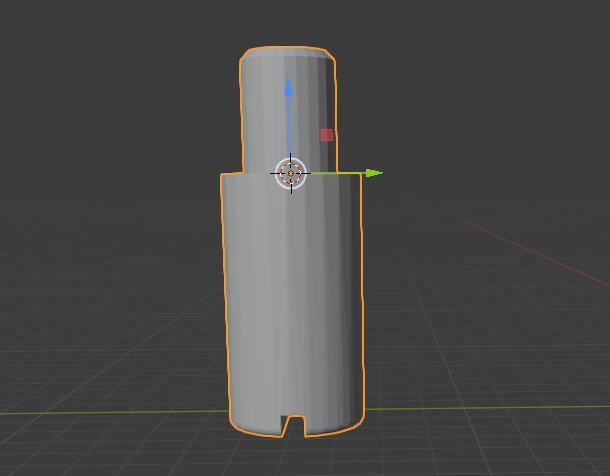Click the red plane-move gizmo square
The image size is (610, 476).
(x=327, y=135)
